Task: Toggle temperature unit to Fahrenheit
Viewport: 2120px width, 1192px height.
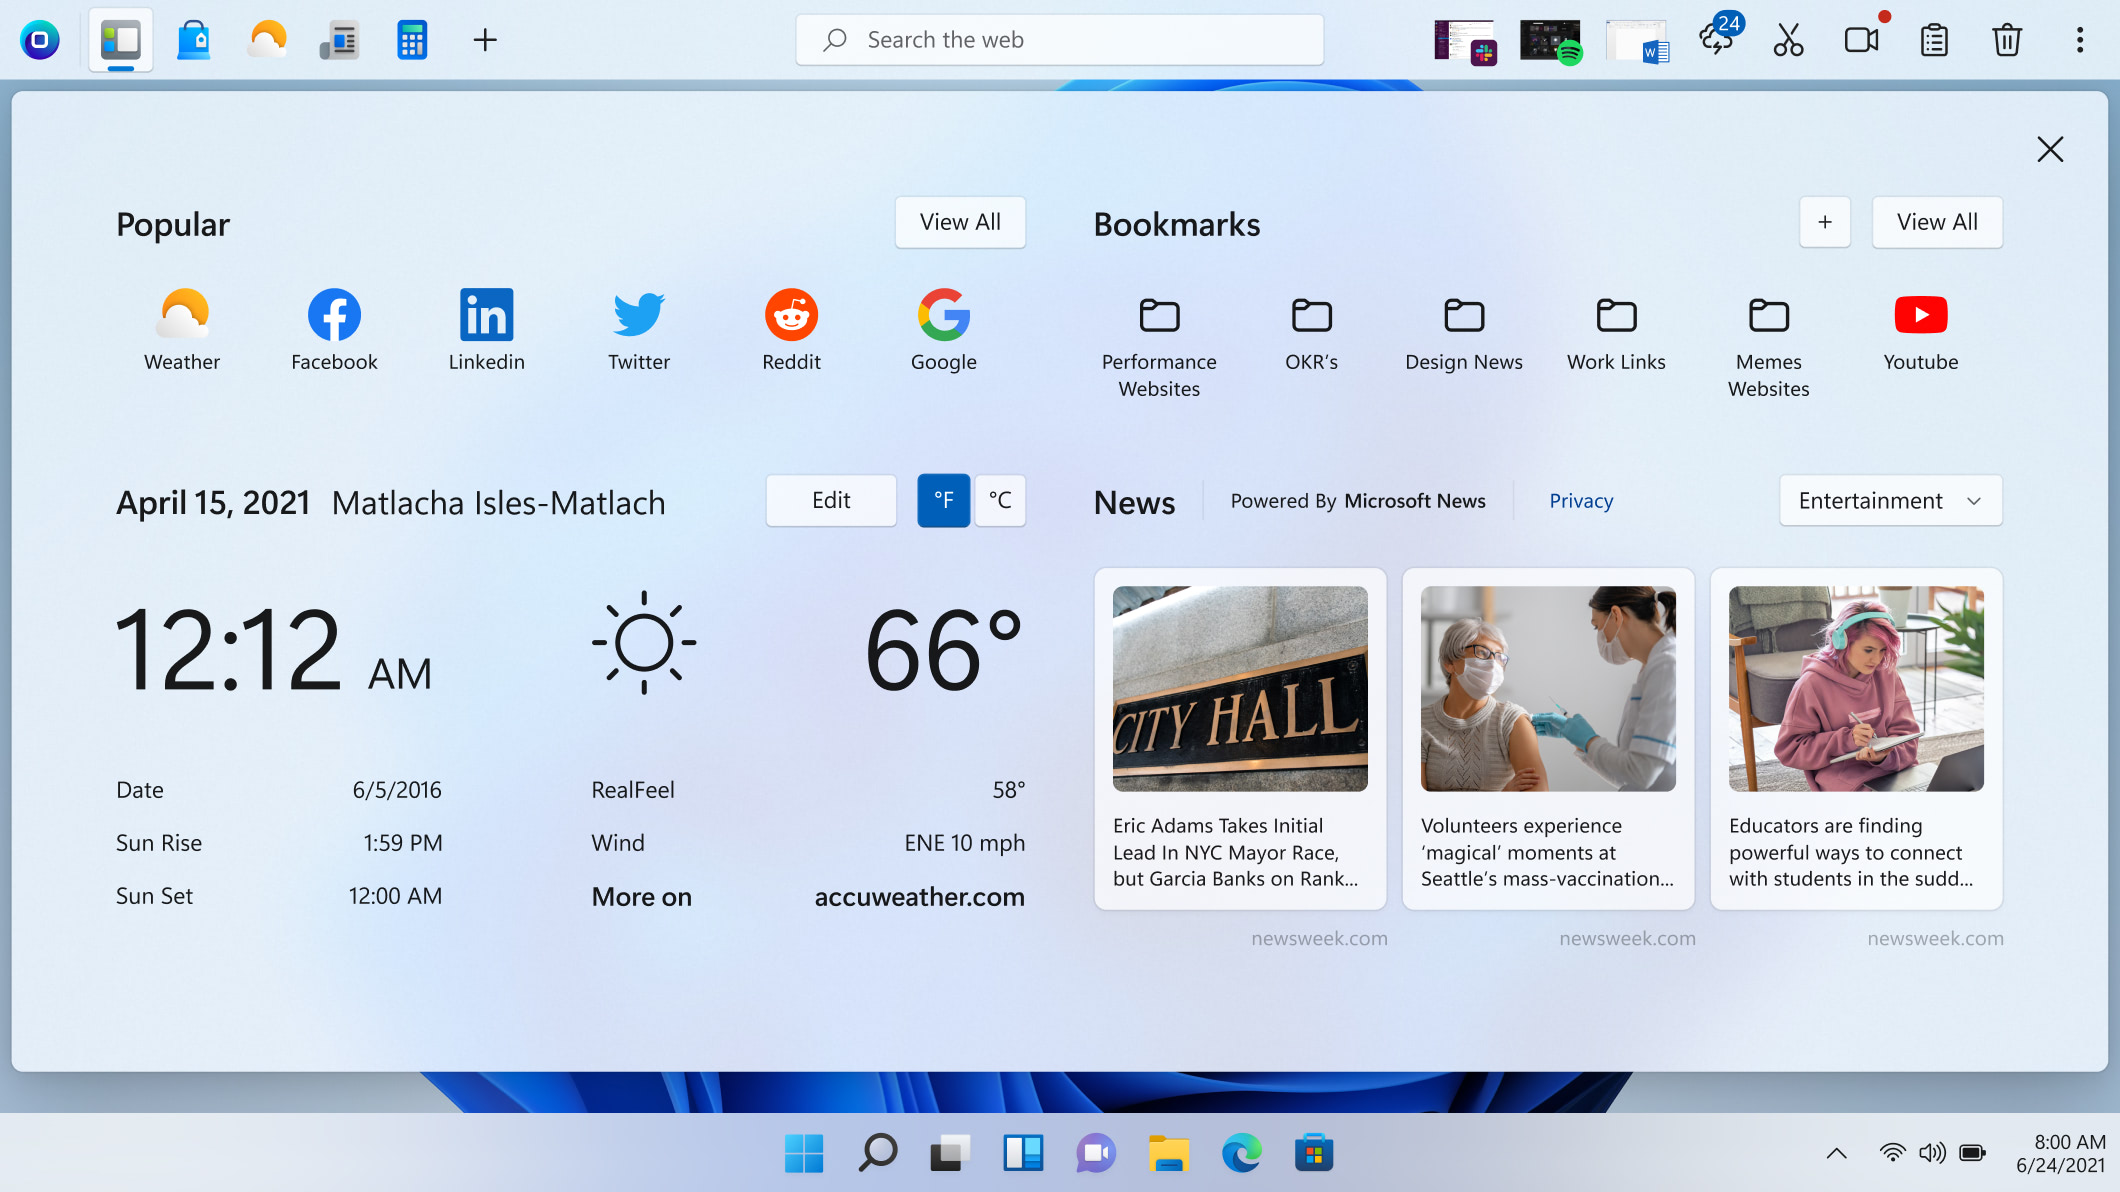Action: pos(942,499)
